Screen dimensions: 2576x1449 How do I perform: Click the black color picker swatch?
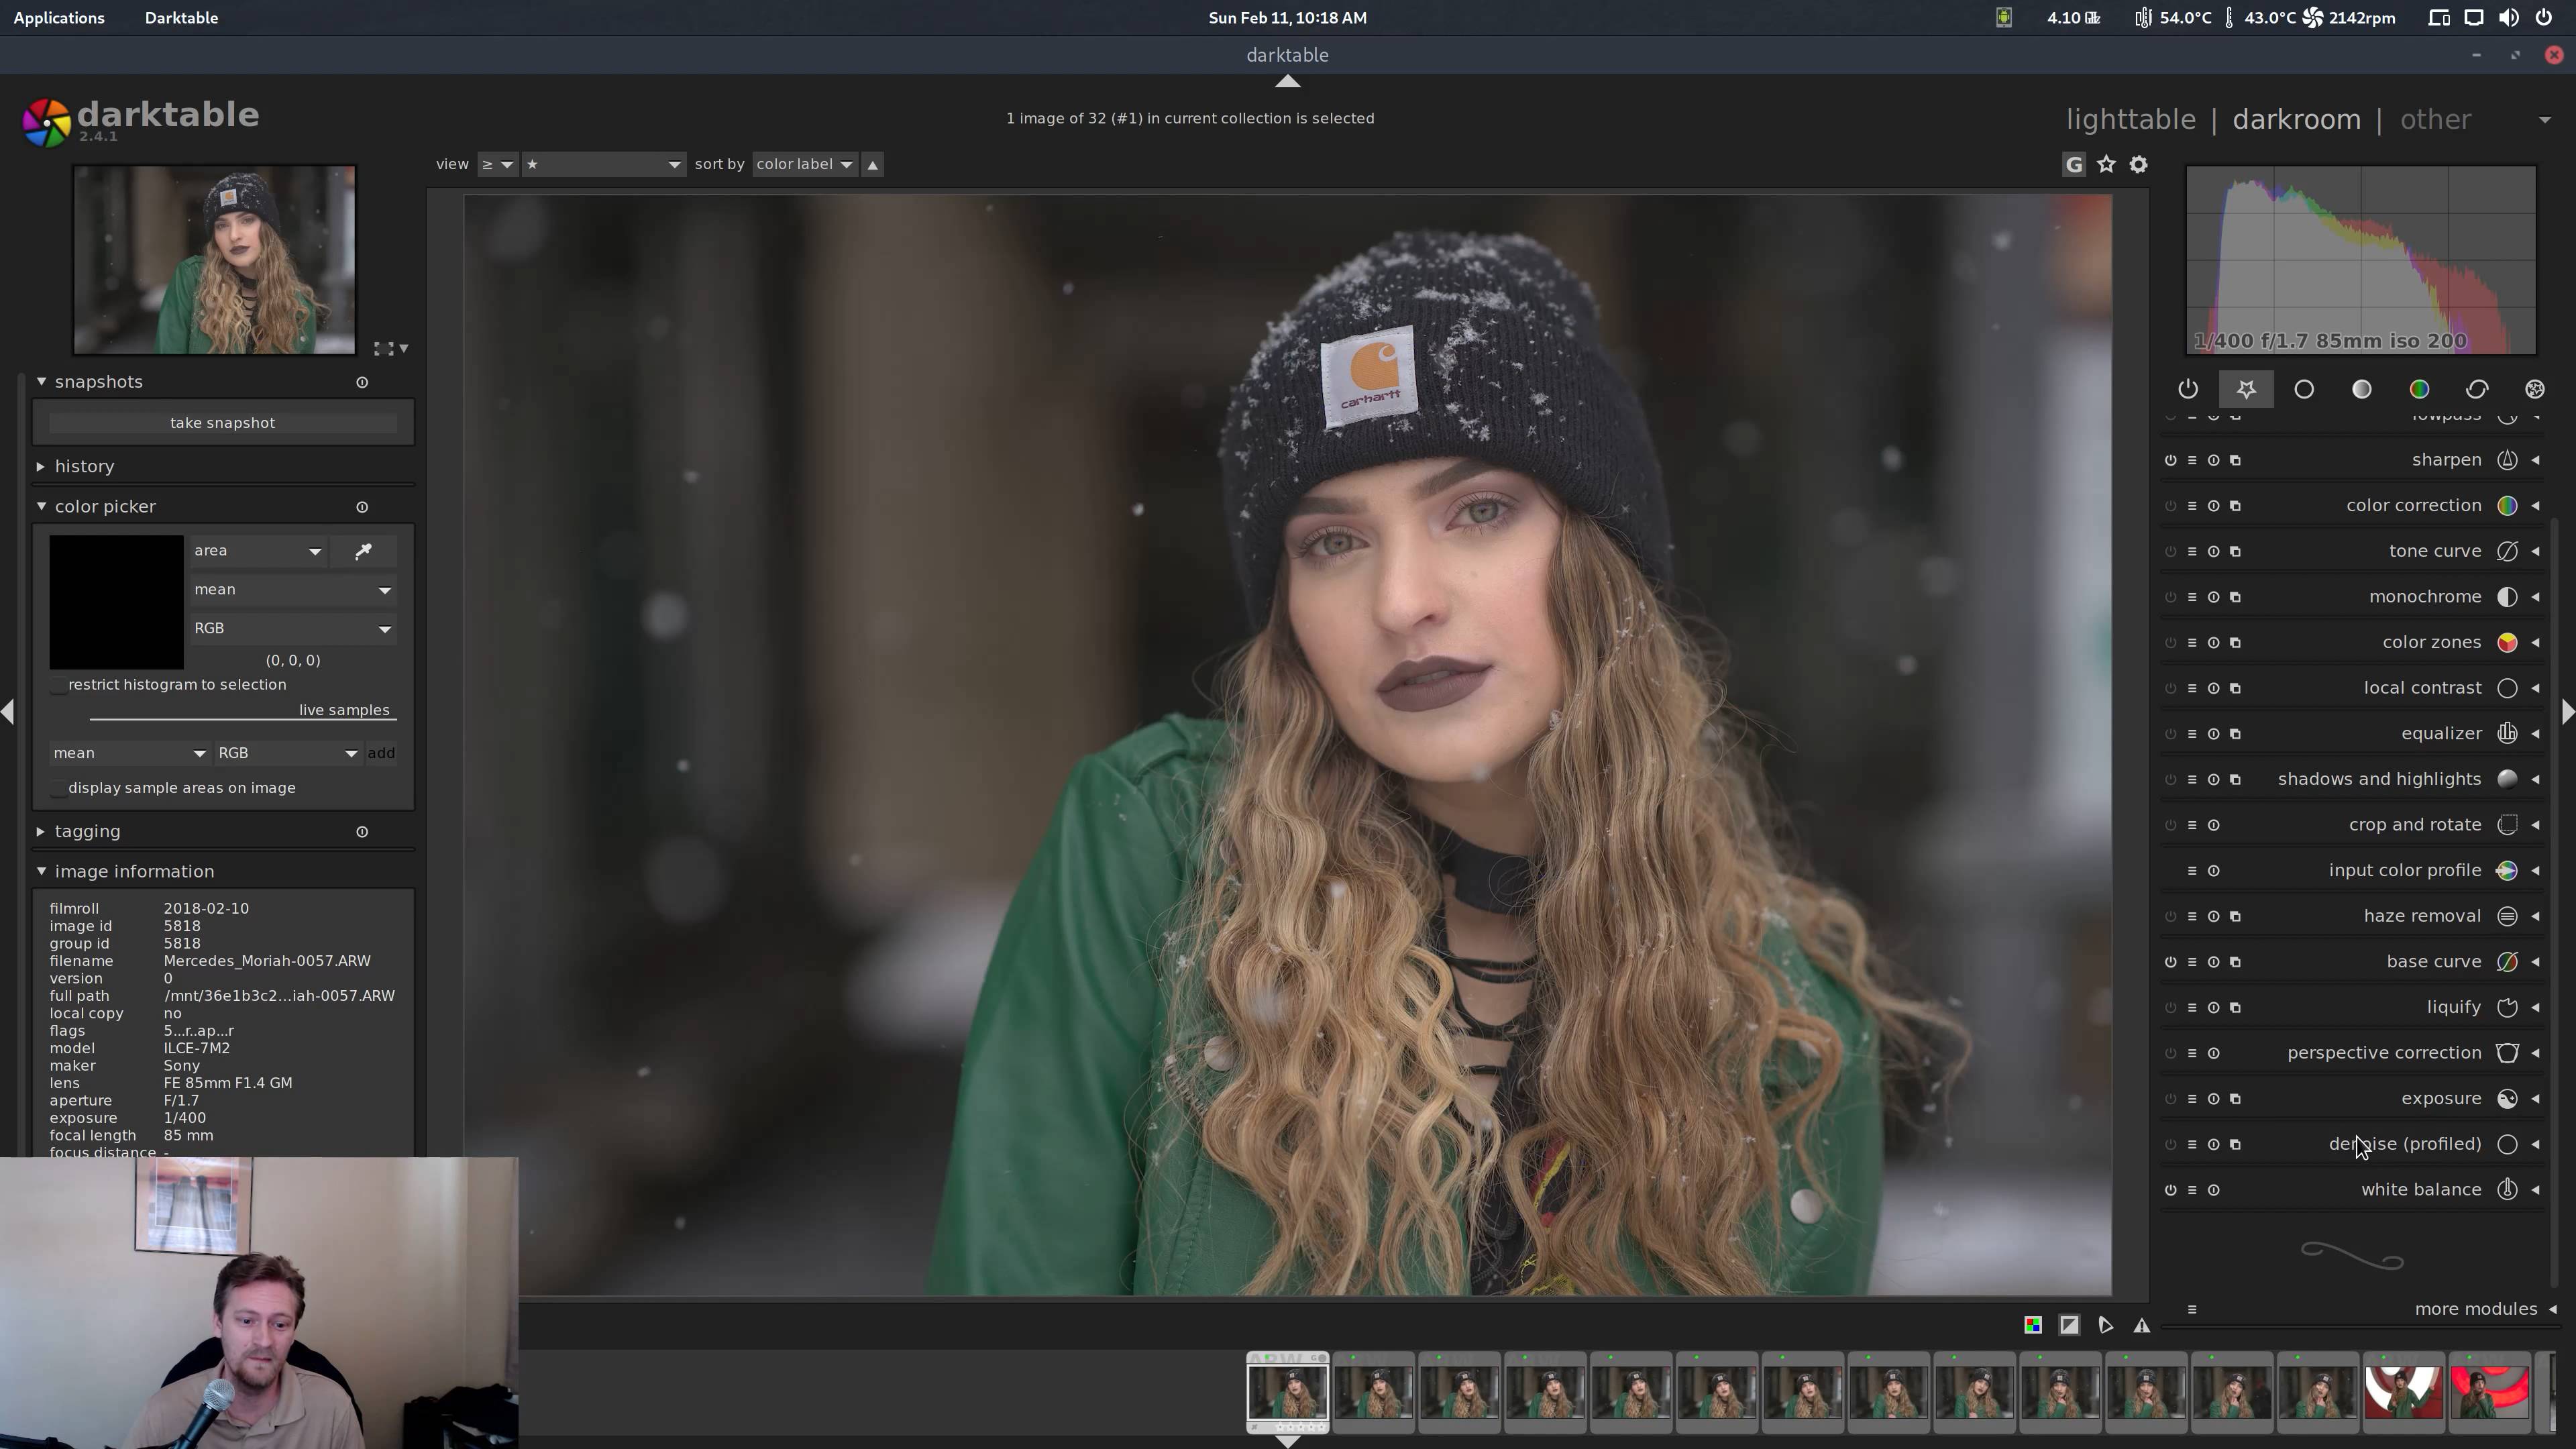click(116, 601)
